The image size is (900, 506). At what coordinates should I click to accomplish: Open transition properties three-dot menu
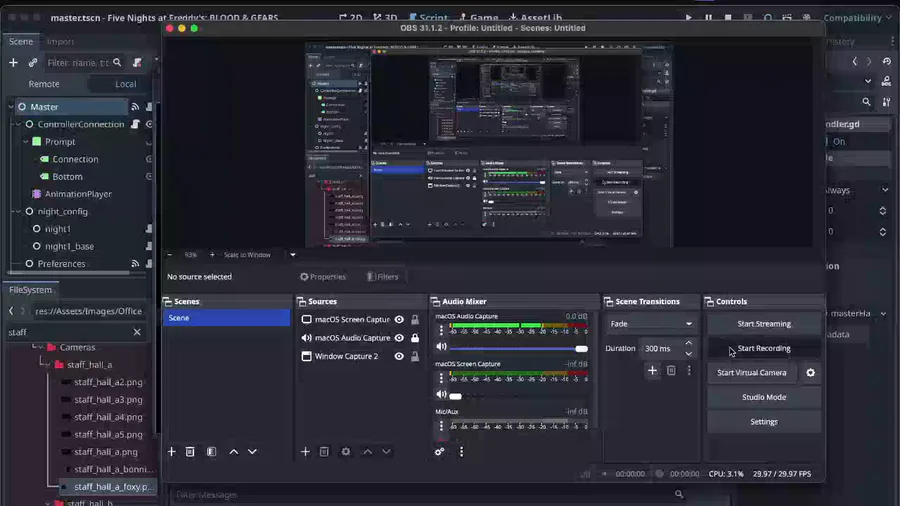coord(689,371)
